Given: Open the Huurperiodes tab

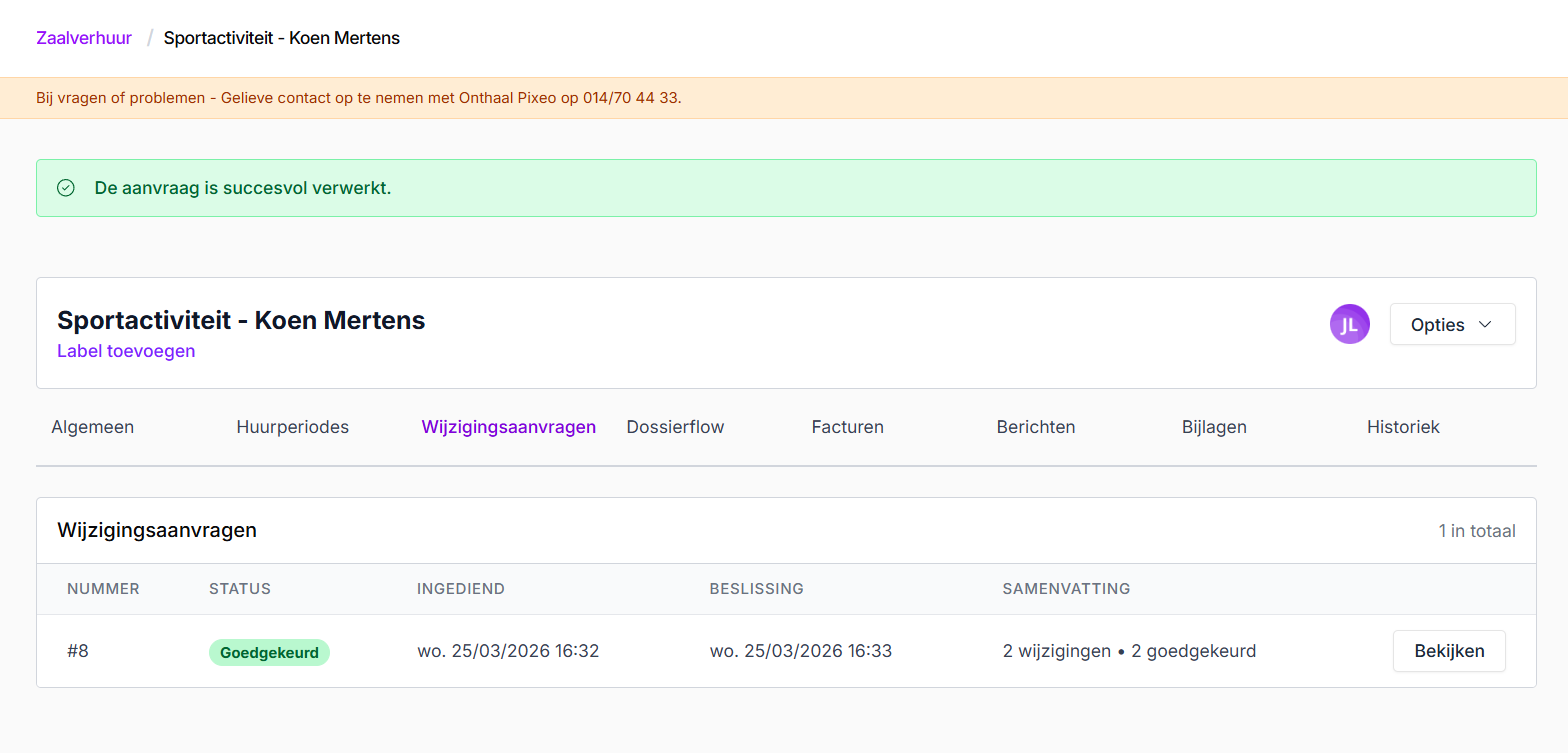Looking at the screenshot, I should 292,427.
